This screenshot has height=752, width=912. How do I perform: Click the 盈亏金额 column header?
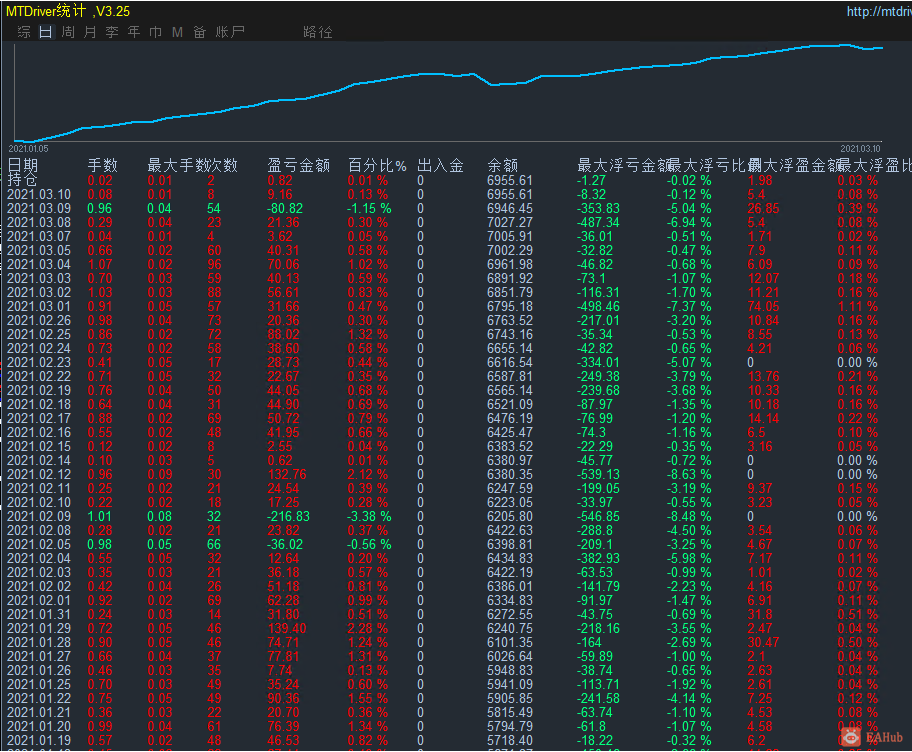pyautogui.click(x=298, y=165)
